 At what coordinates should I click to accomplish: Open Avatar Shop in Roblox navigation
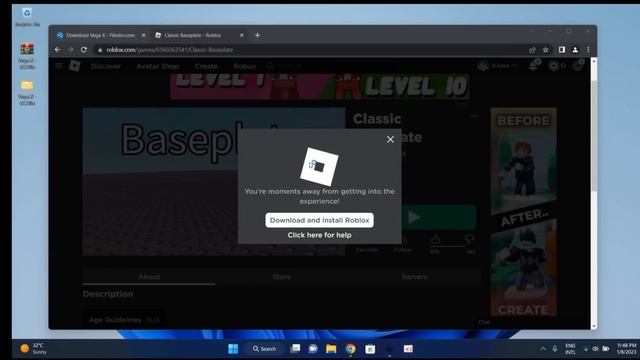pos(158,66)
